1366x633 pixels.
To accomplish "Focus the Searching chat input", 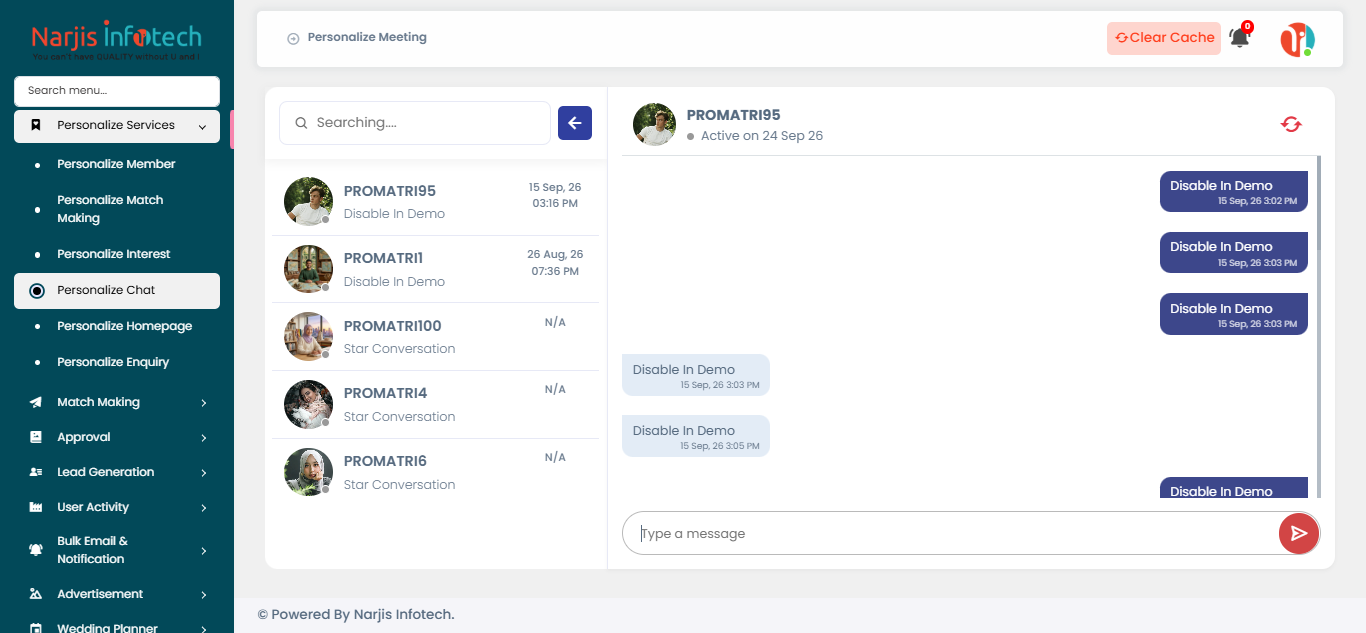I will coord(415,123).
